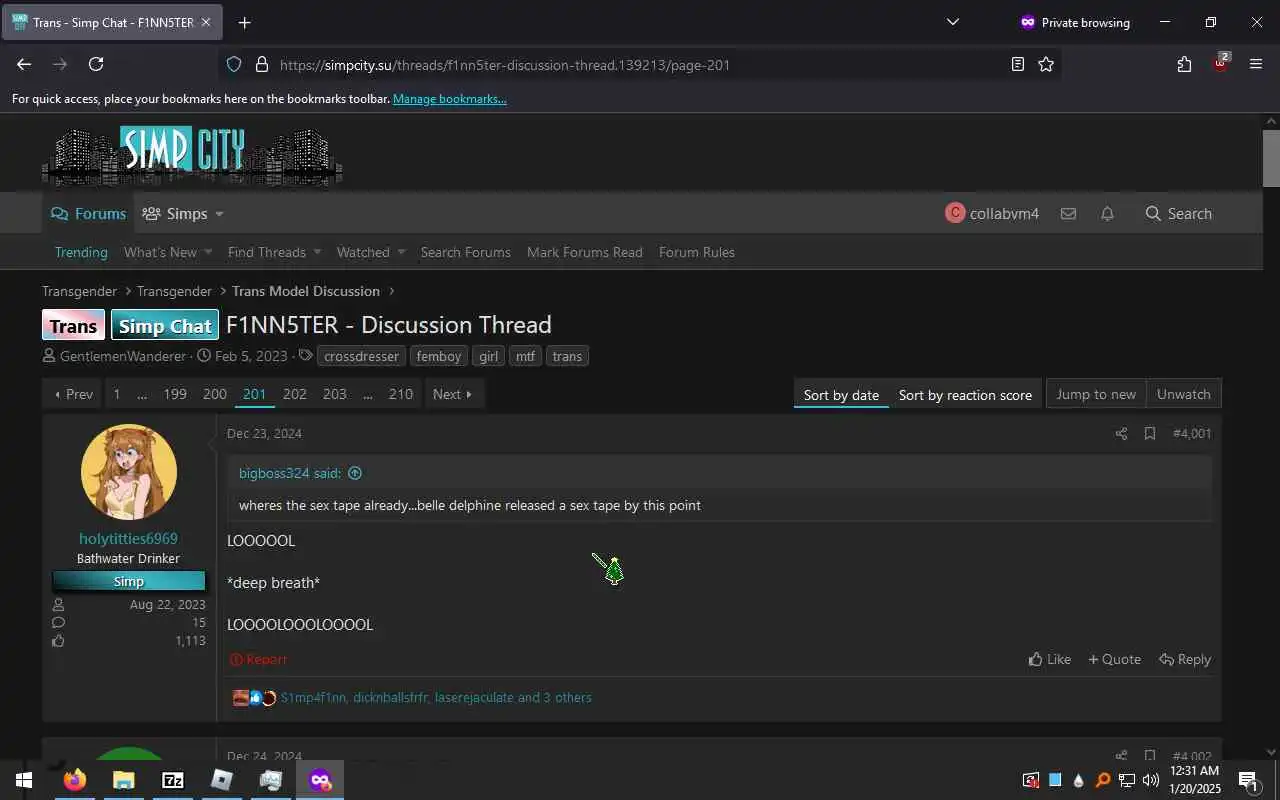Jump to bigboss324 quoted post arrow
The width and height of the screenshot is (1280, 800).
tap(354, 473)
